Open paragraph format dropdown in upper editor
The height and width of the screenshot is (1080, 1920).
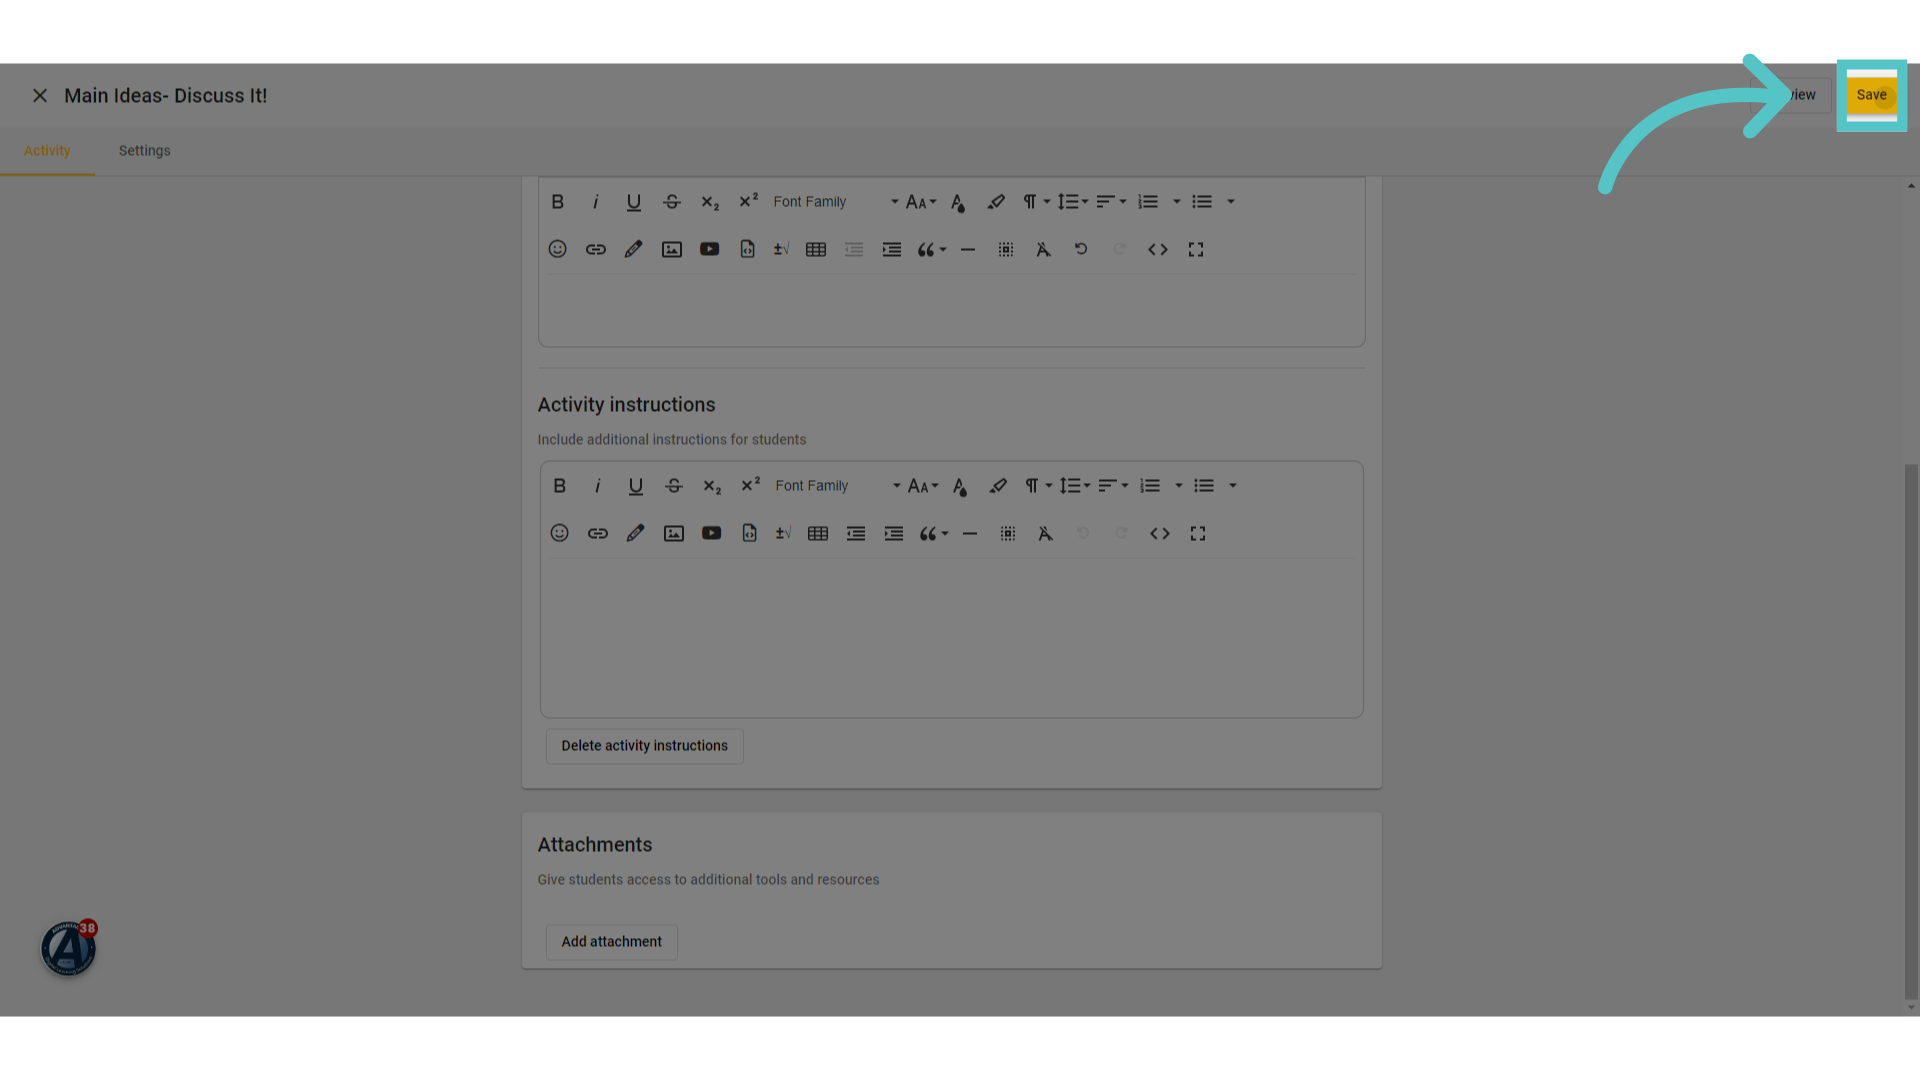(1036, 202)
